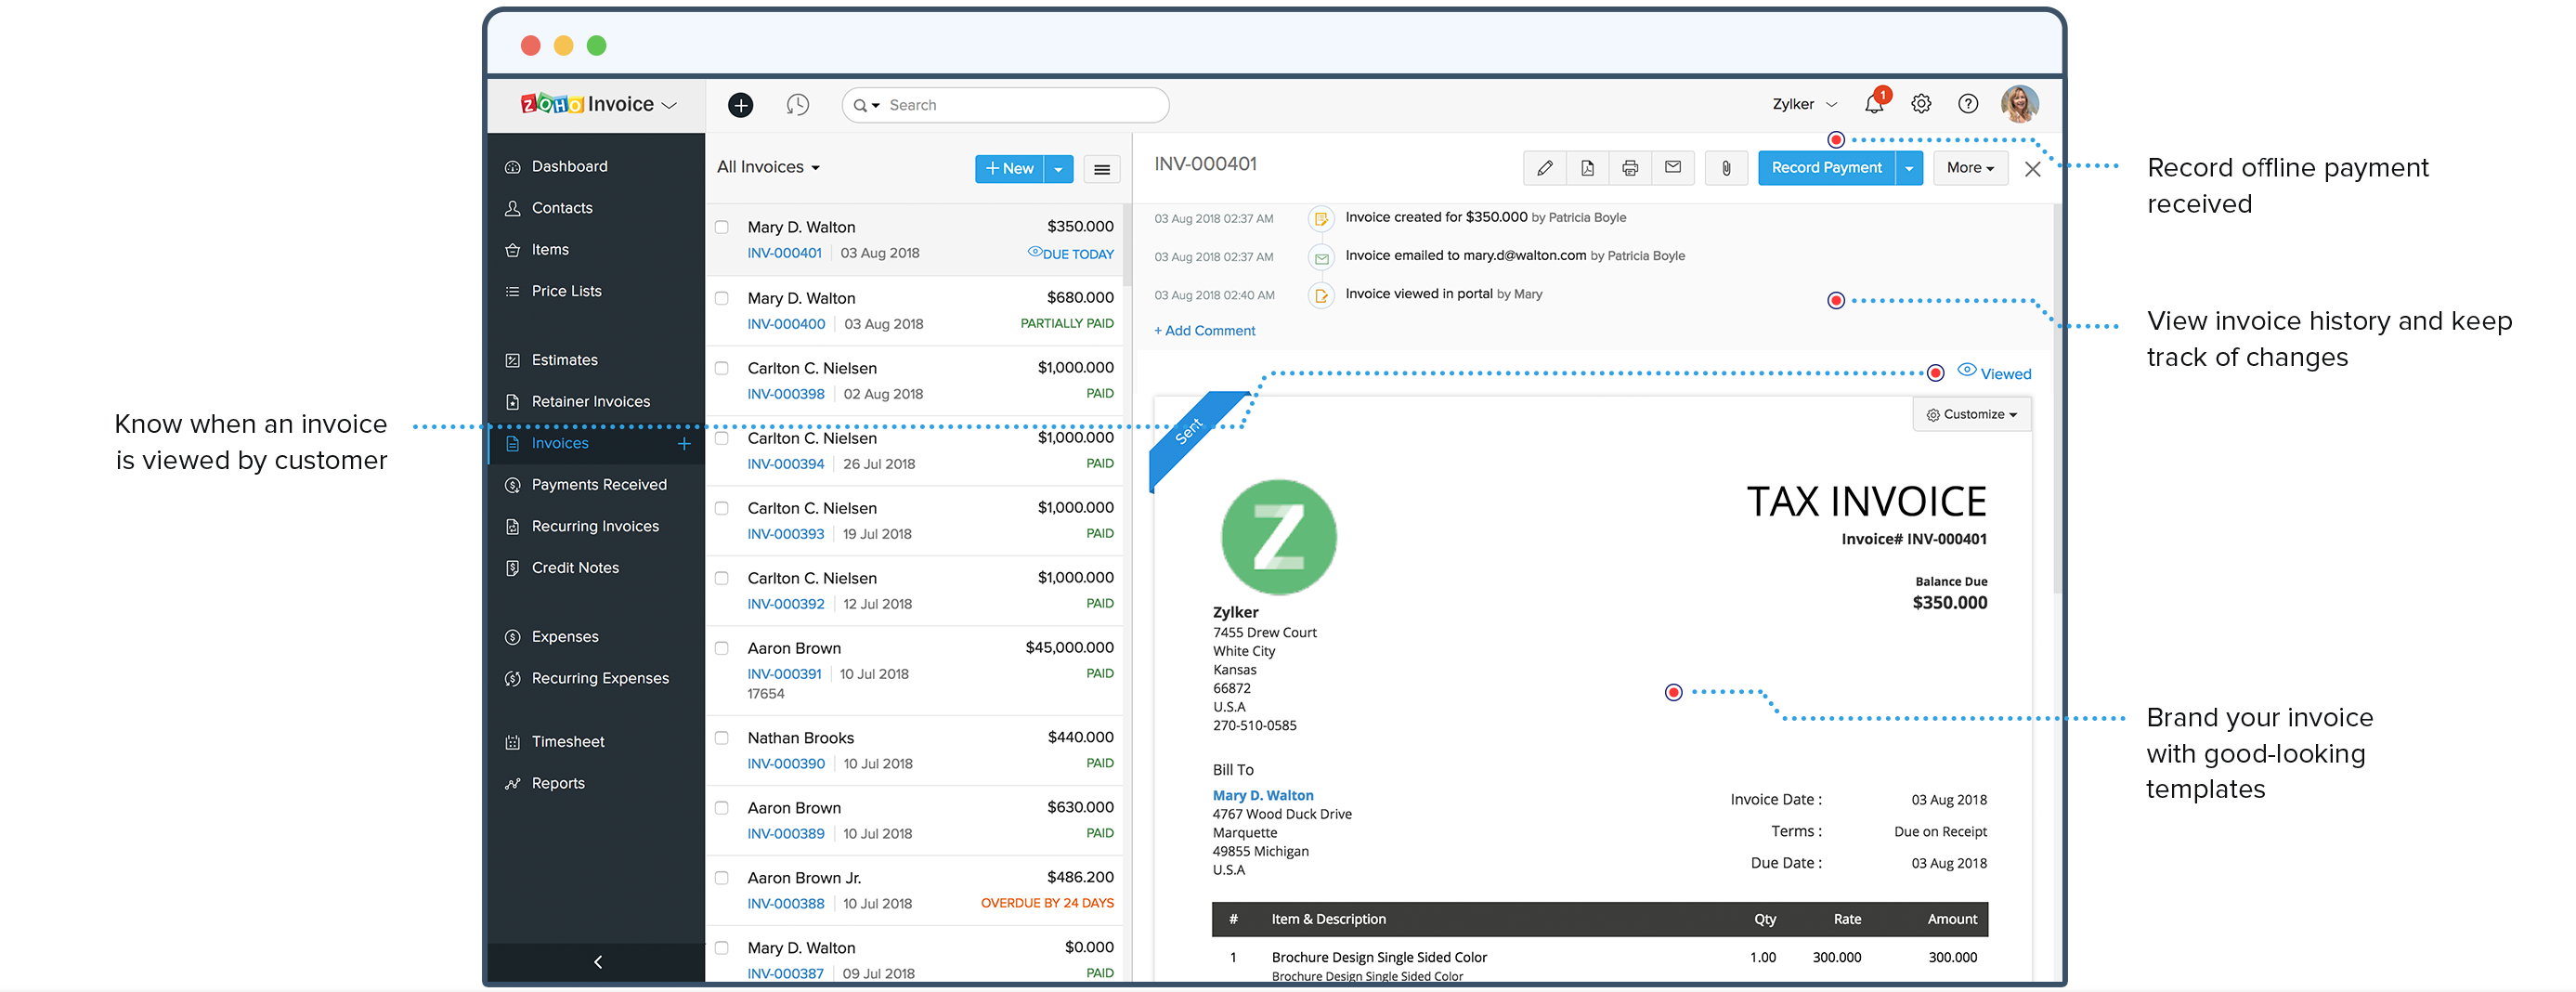This screenshot has width=2576, height=992.
Task: Open the Mary D. Walton customer link
Action: (x=1262, y=796)
